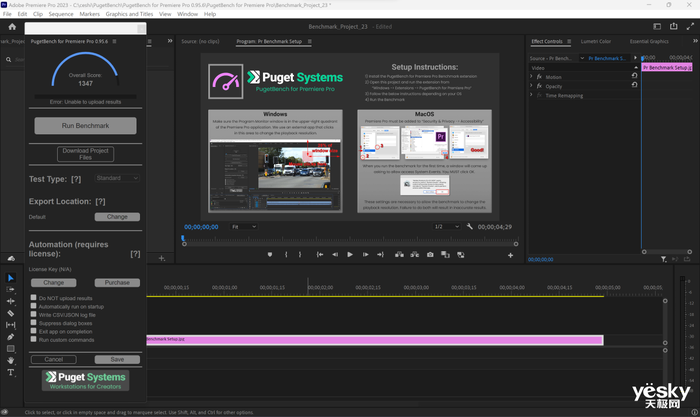Screen dimensions: 700x417
Task: Click the Lift button
Action: coord(400,254)
